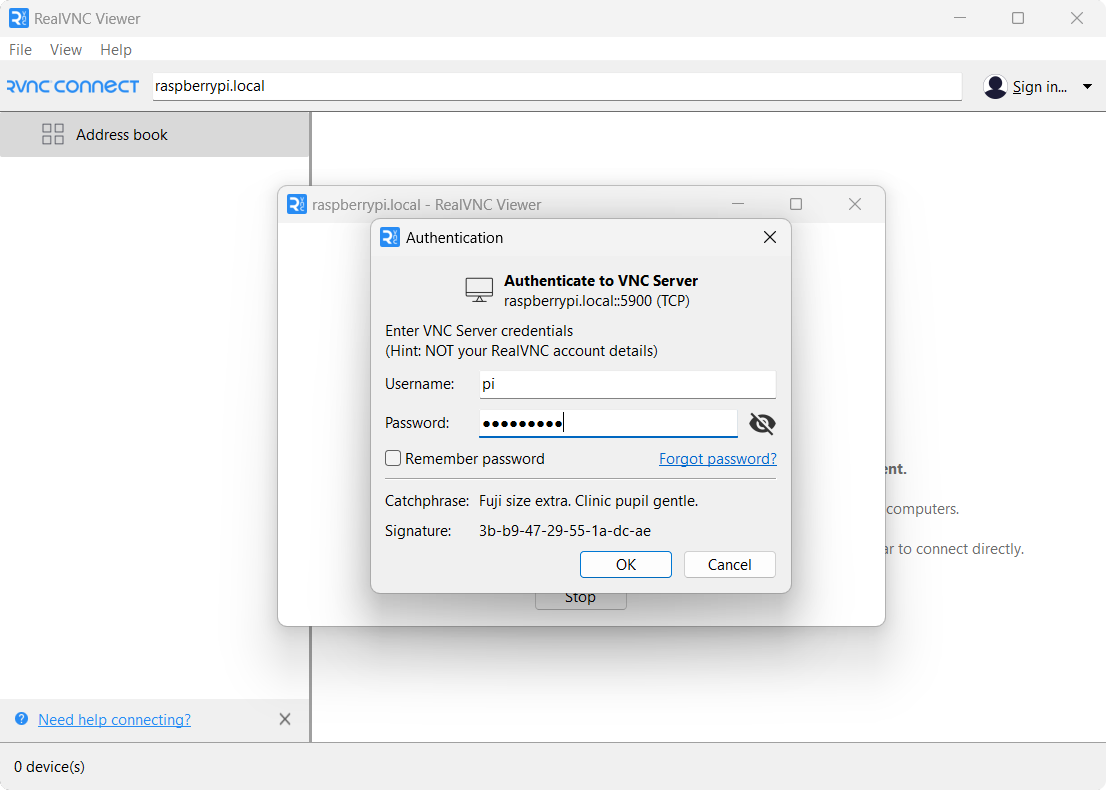The height and width of the screenshot is (790, 1106).
Task: Cancel the authentication dialog
Action: pyautogui.click(x=729, y=564)
